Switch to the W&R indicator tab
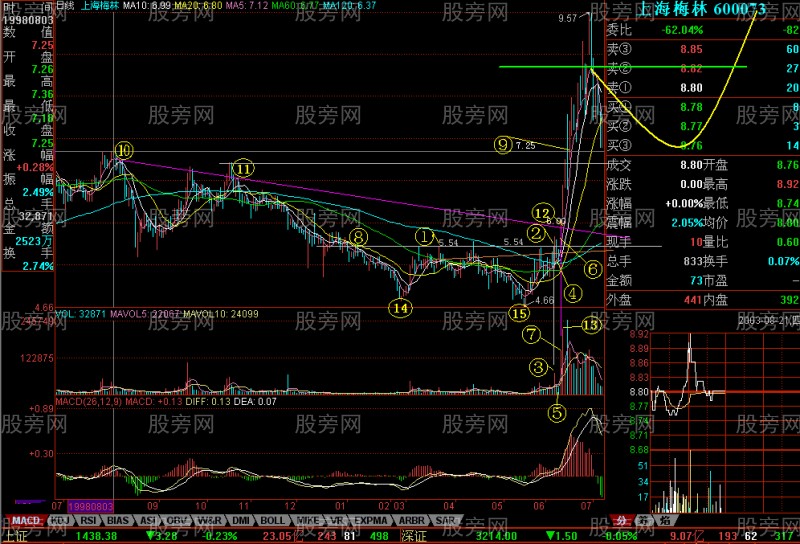This screenshot has width=800, height=544. (210, 521)
